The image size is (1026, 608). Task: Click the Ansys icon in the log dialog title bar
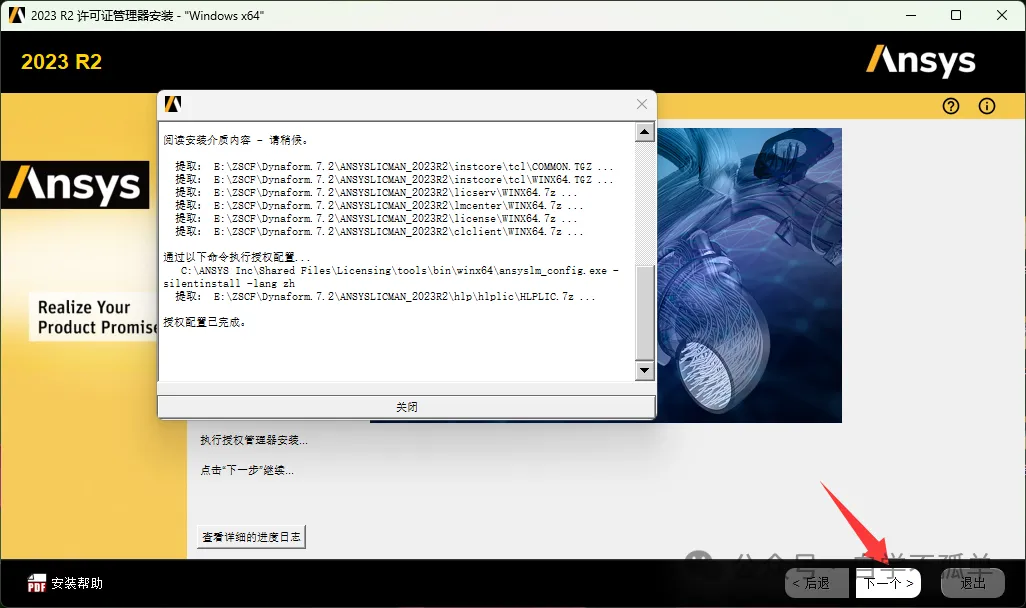pos(173,103)
